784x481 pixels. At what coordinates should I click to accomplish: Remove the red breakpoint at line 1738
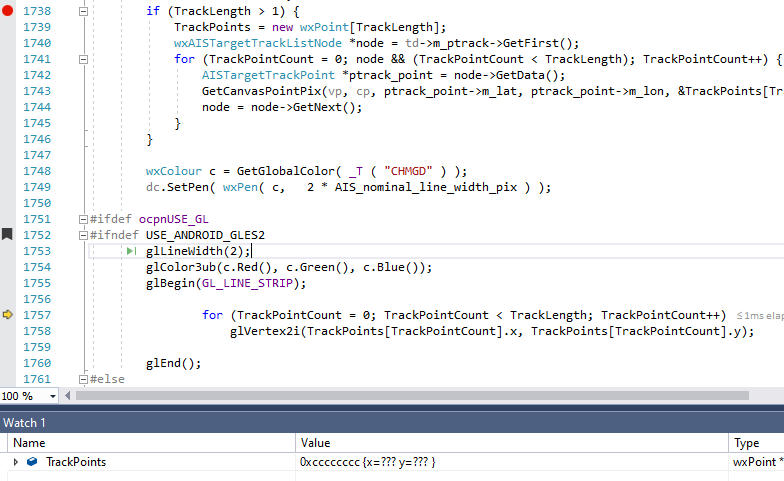tap(8, 10)
